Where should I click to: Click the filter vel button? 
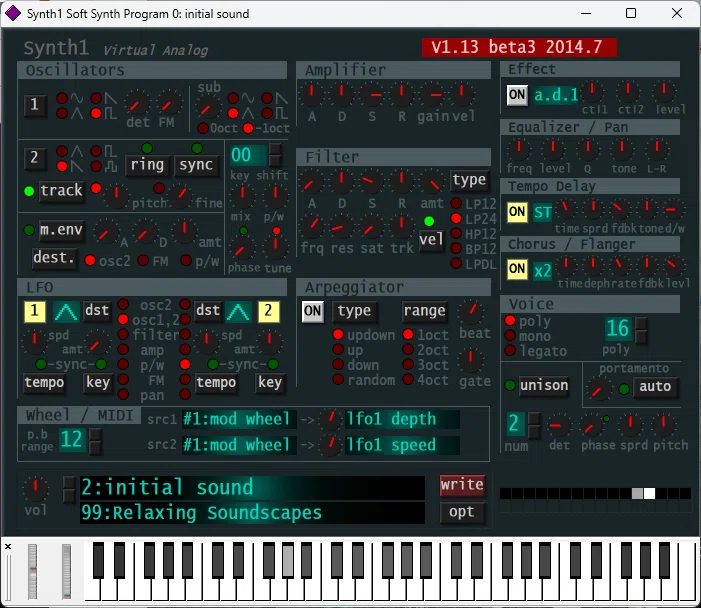click(431, 240)
